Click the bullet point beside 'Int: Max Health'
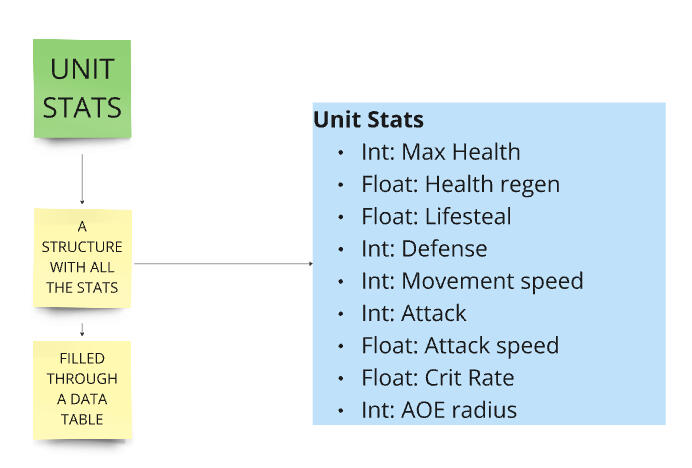This screenshot has height=468, width=692. [341, 153]
